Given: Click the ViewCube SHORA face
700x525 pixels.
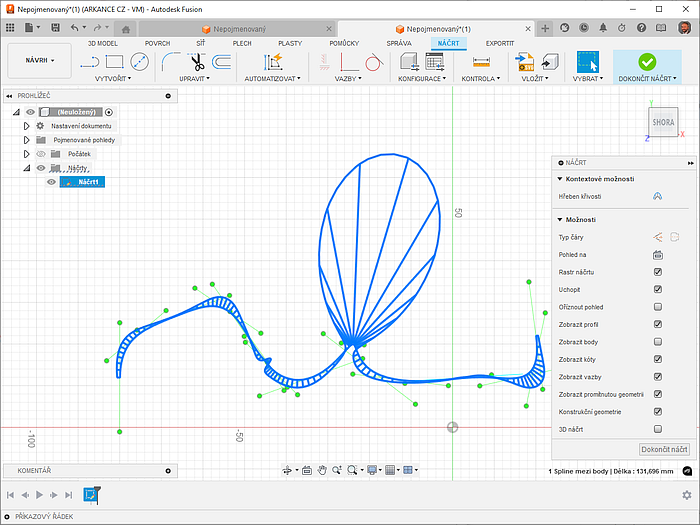Looking at the screenshot, I should click(663, 122).
